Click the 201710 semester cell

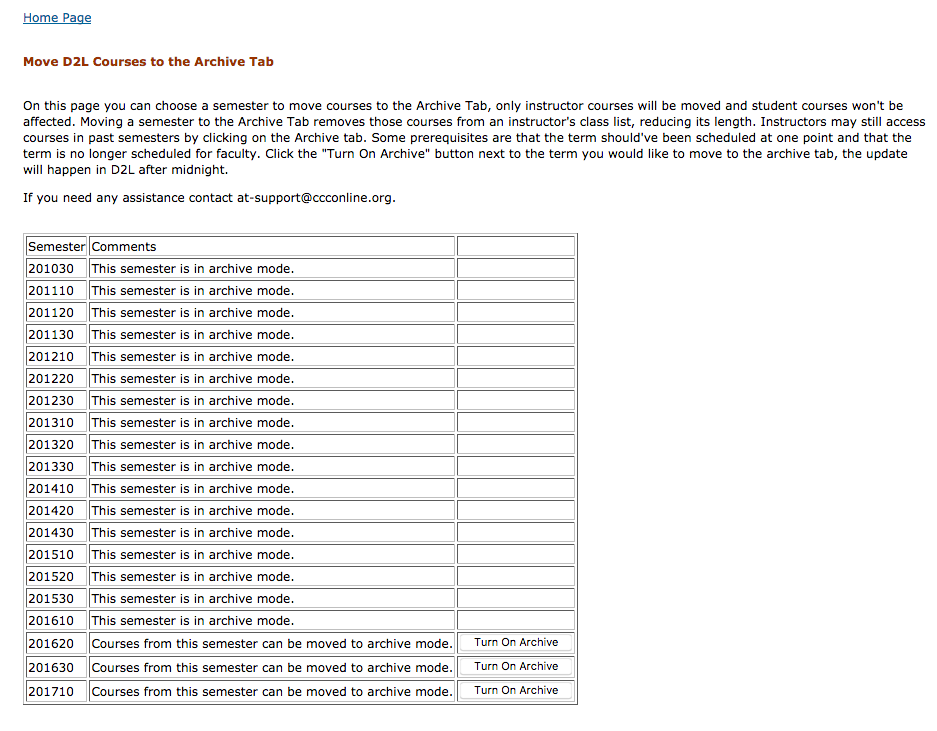[51, 691]
